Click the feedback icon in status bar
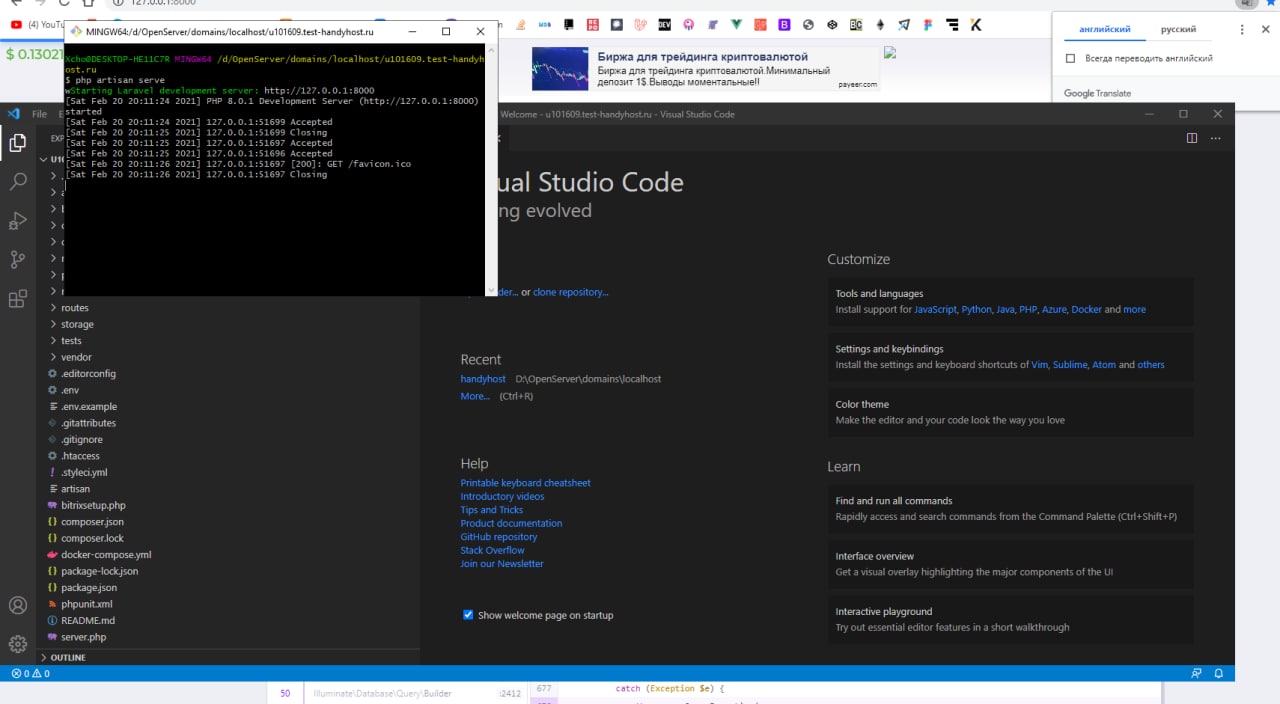Screen dimensions: 1280x704 (x=1196, y=673)
